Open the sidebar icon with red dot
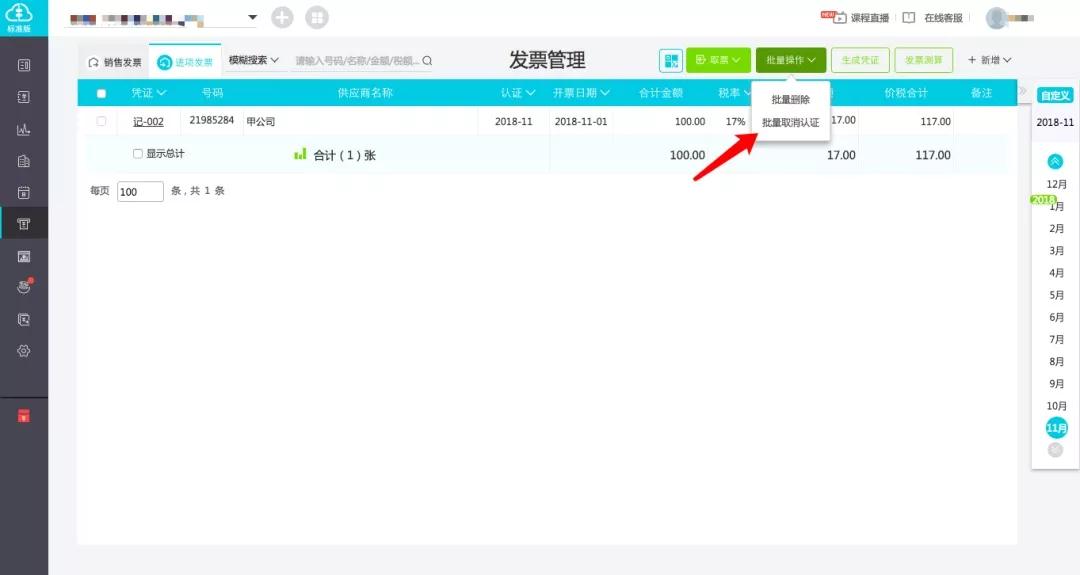Image resolution: width=1080 pixels, height=575 pixels. point(24,286)
